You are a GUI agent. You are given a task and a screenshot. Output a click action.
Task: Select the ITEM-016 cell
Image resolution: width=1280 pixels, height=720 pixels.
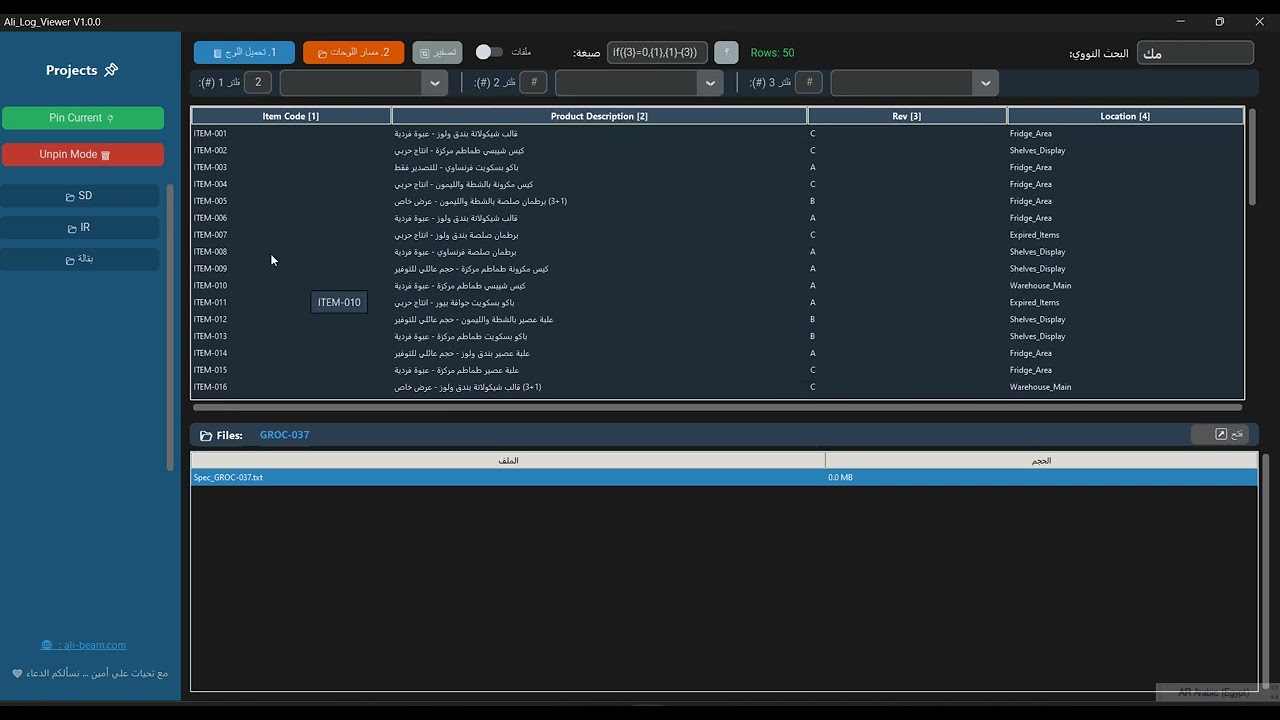(291, 387)
